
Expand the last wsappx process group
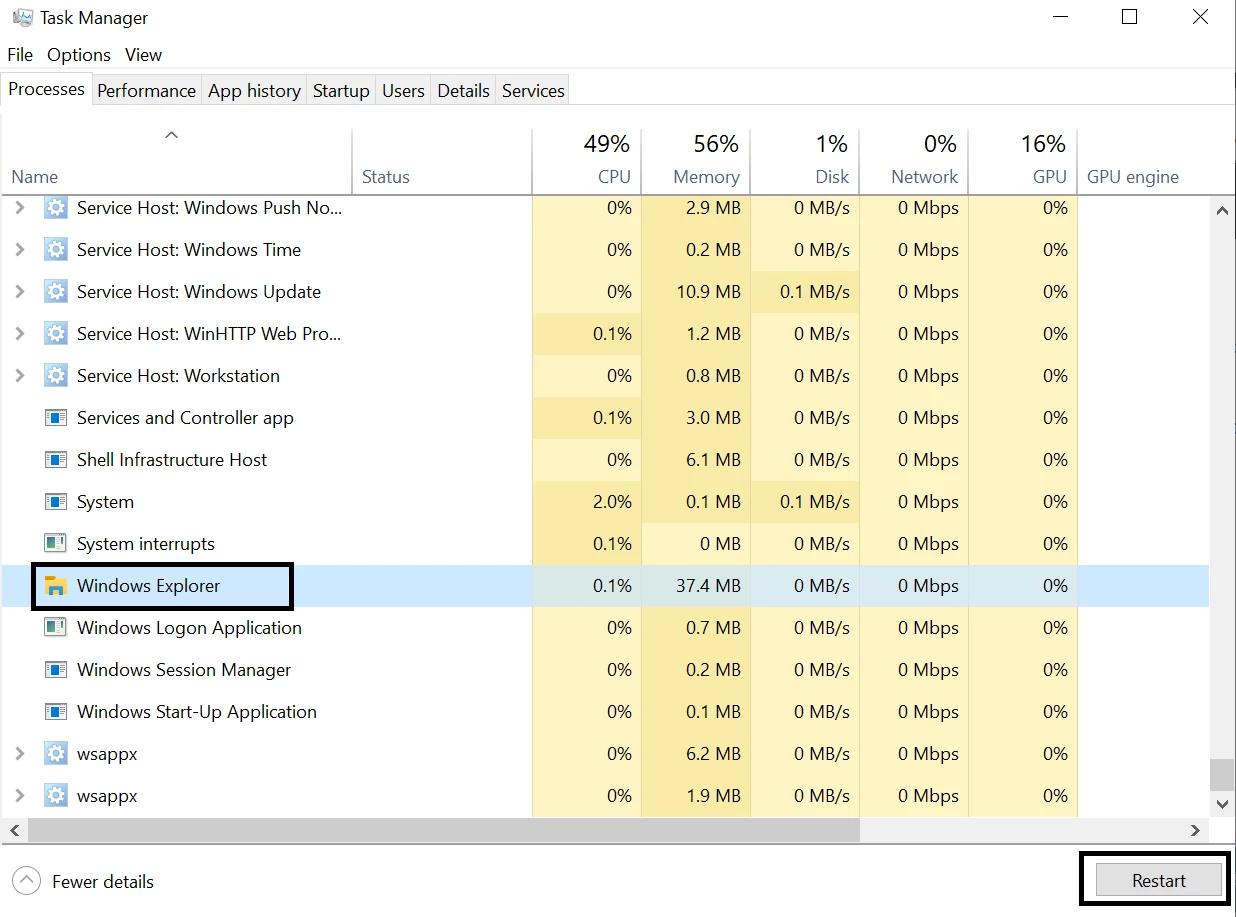[x=19, y=796]
